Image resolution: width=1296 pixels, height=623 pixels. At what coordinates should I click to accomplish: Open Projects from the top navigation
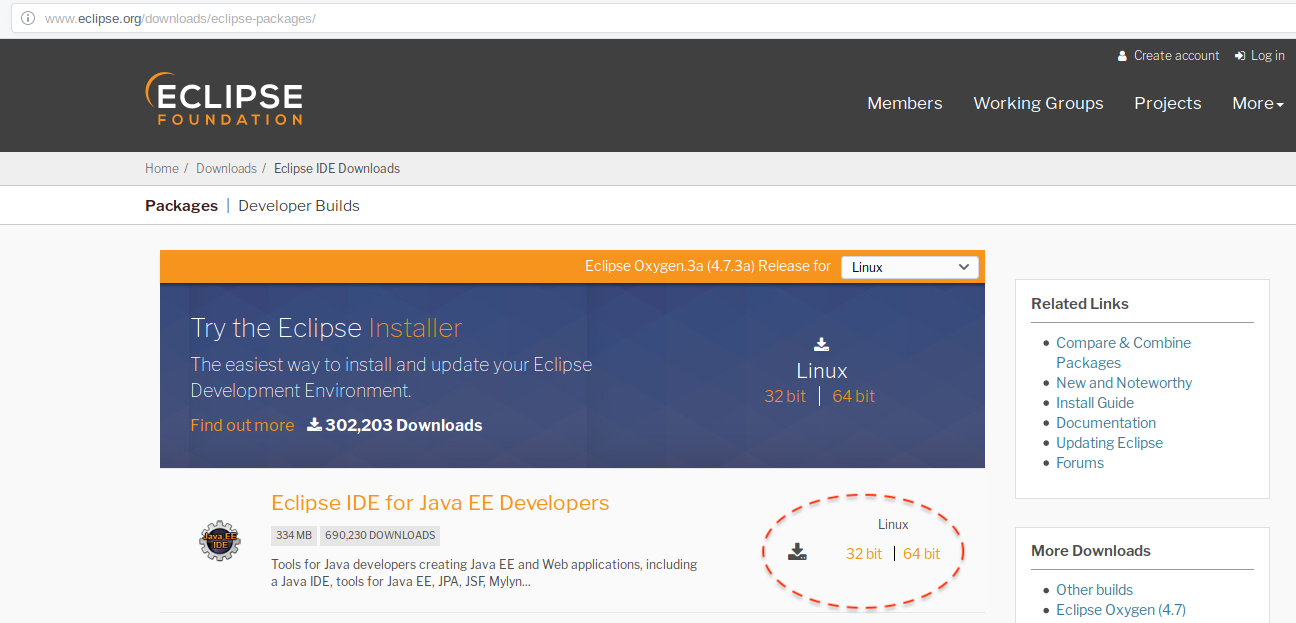(1168, 103)
